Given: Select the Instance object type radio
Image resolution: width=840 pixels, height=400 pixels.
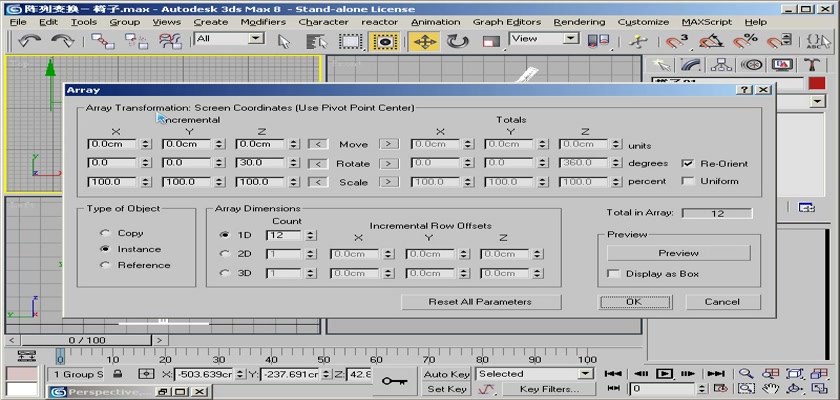Looking at the screenshot, I should click(x=105, y=249).
